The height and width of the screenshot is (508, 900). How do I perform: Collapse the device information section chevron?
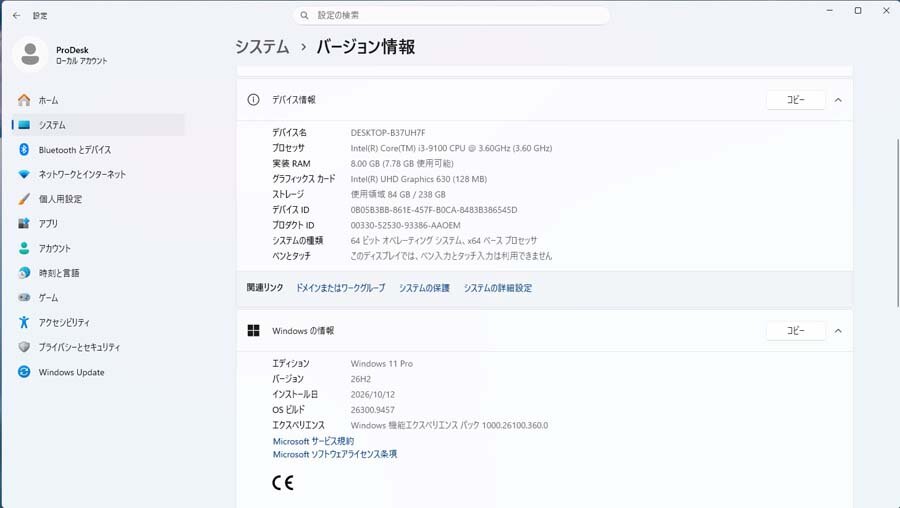[x=838, y=100]
